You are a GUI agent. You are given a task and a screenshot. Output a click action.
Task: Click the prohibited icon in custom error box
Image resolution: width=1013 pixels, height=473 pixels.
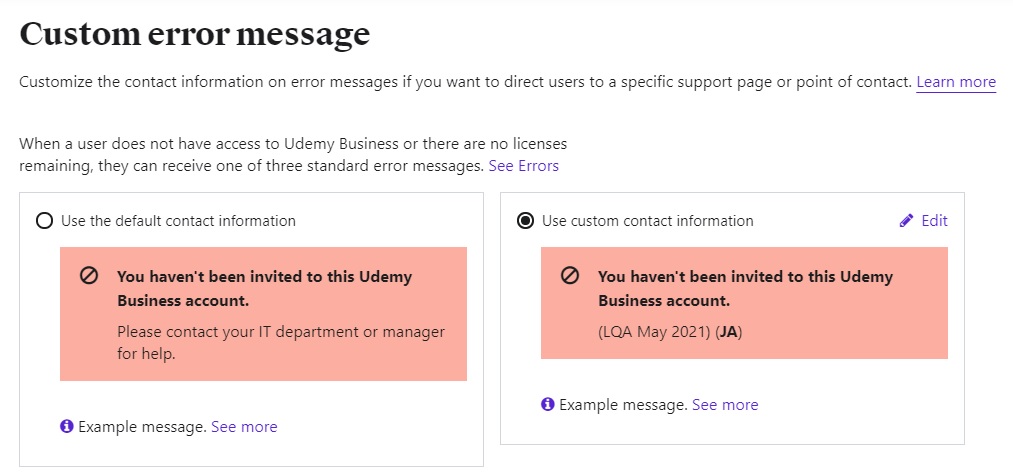[570, 276]
